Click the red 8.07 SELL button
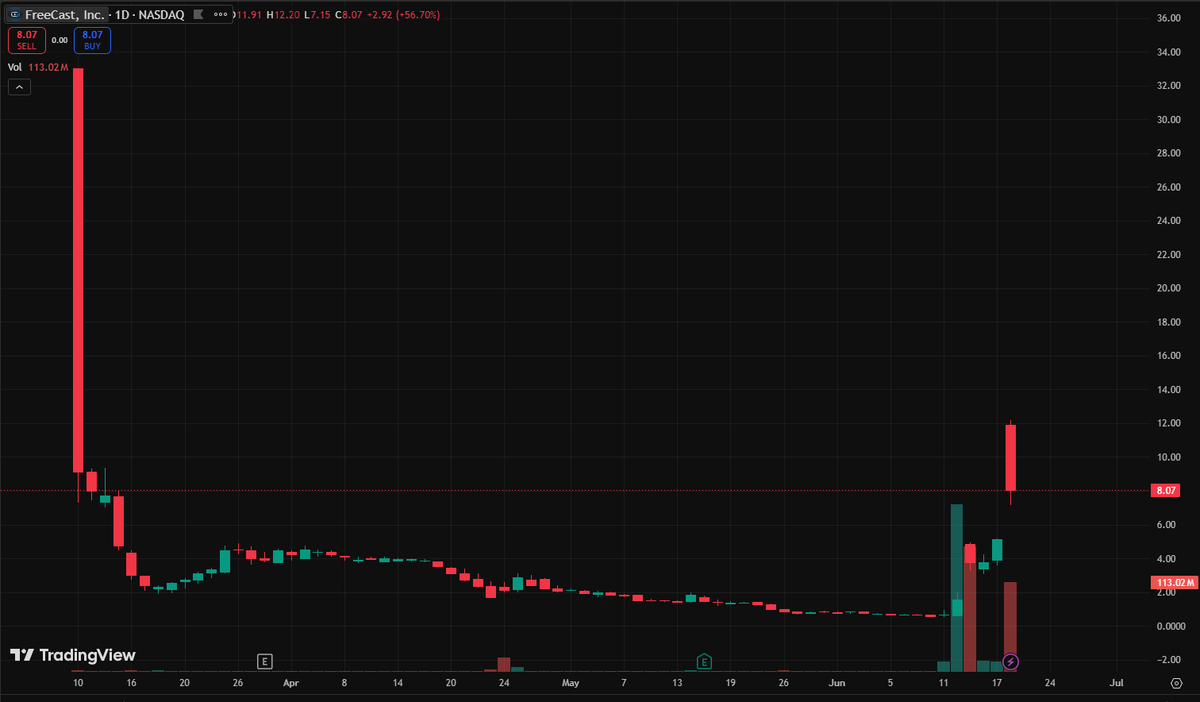Viewport: 1200px width, 702px height. [x=27, y=40]
